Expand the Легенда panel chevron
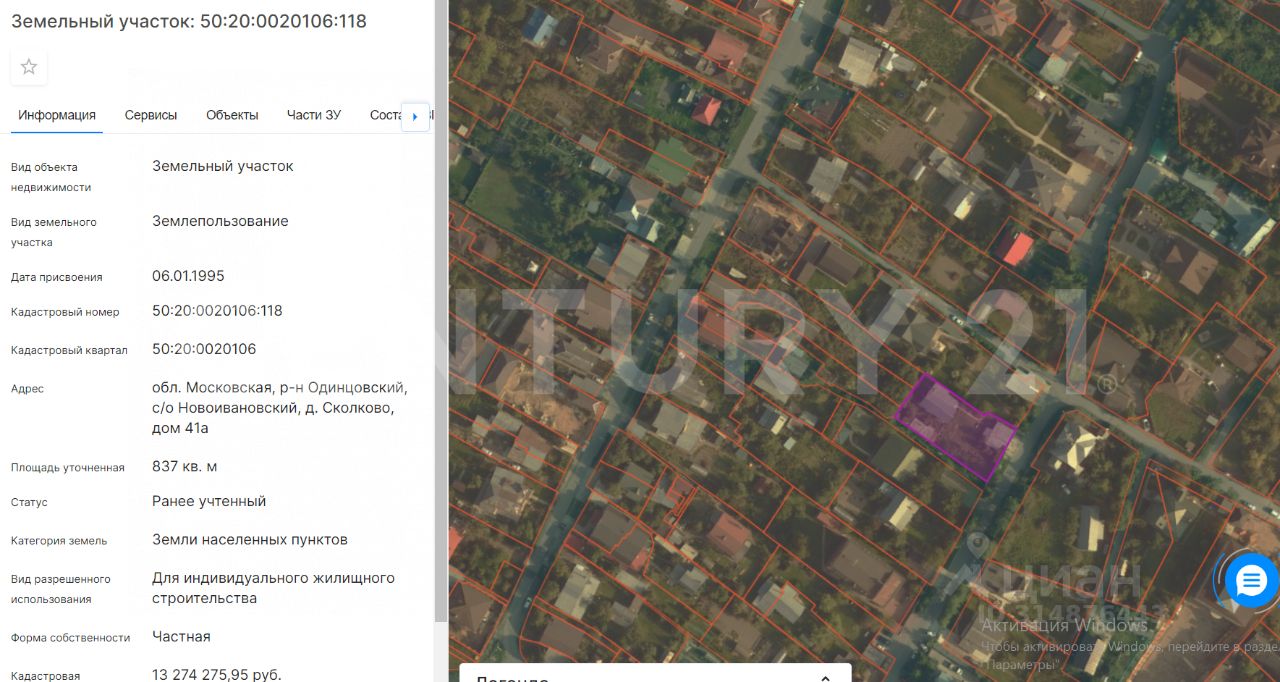This screenshot has width=1280, height=682. click(x=826, y=678)
